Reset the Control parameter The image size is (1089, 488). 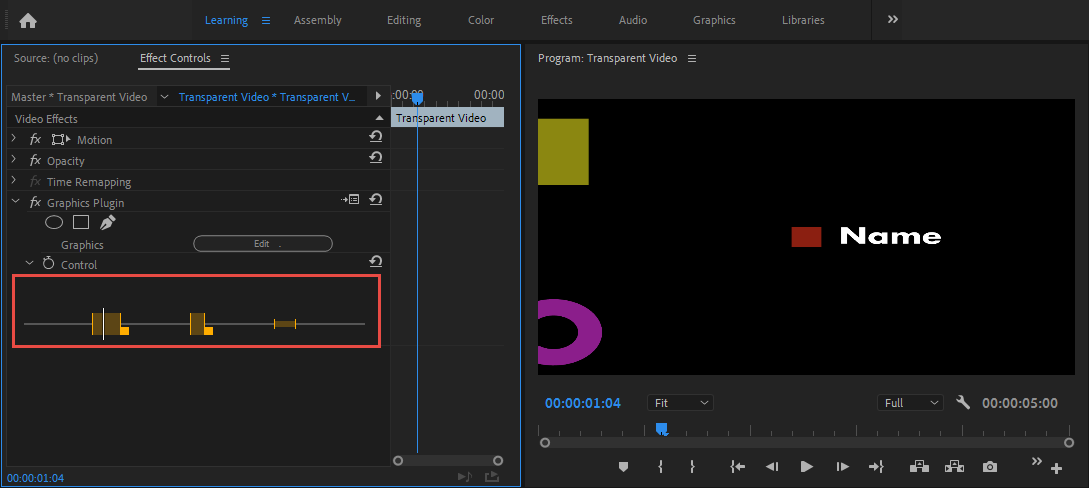376,261
